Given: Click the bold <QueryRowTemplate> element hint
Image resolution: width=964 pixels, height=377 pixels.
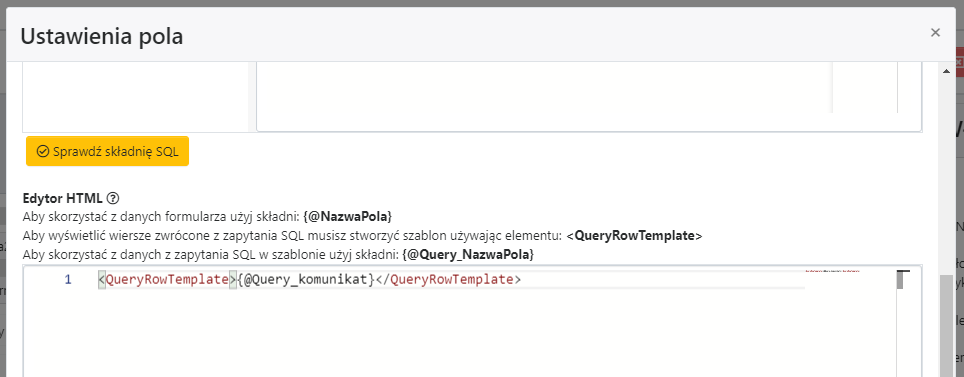Looking at the screenshot, I should coord(634,236).
